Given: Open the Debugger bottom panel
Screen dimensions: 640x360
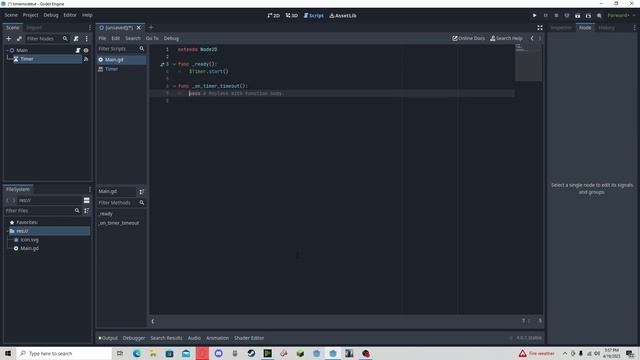Looking at the screenshot, I should tap(134, 338).
